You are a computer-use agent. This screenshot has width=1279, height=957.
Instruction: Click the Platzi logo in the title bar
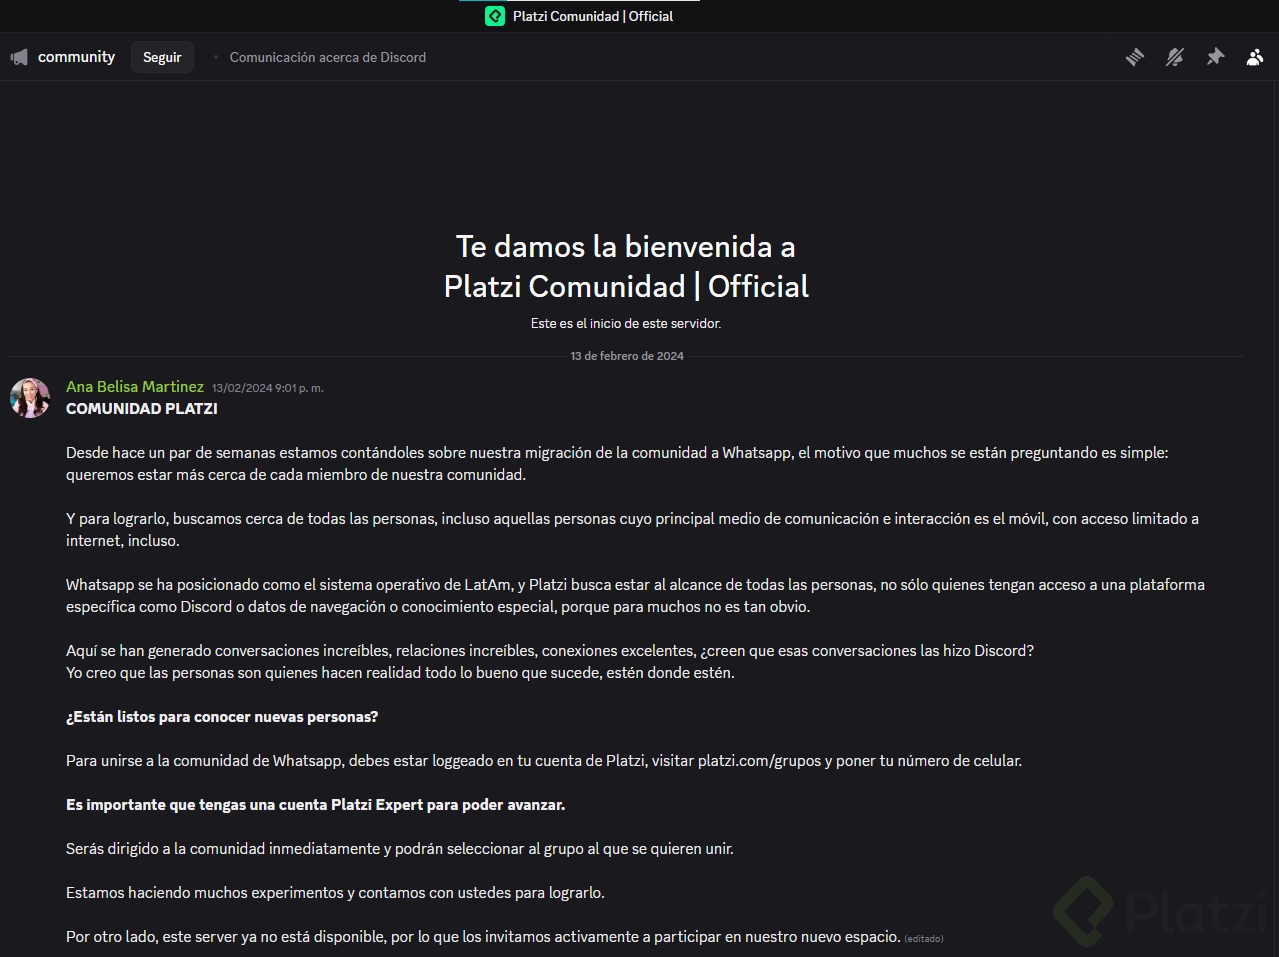(495, 16)
